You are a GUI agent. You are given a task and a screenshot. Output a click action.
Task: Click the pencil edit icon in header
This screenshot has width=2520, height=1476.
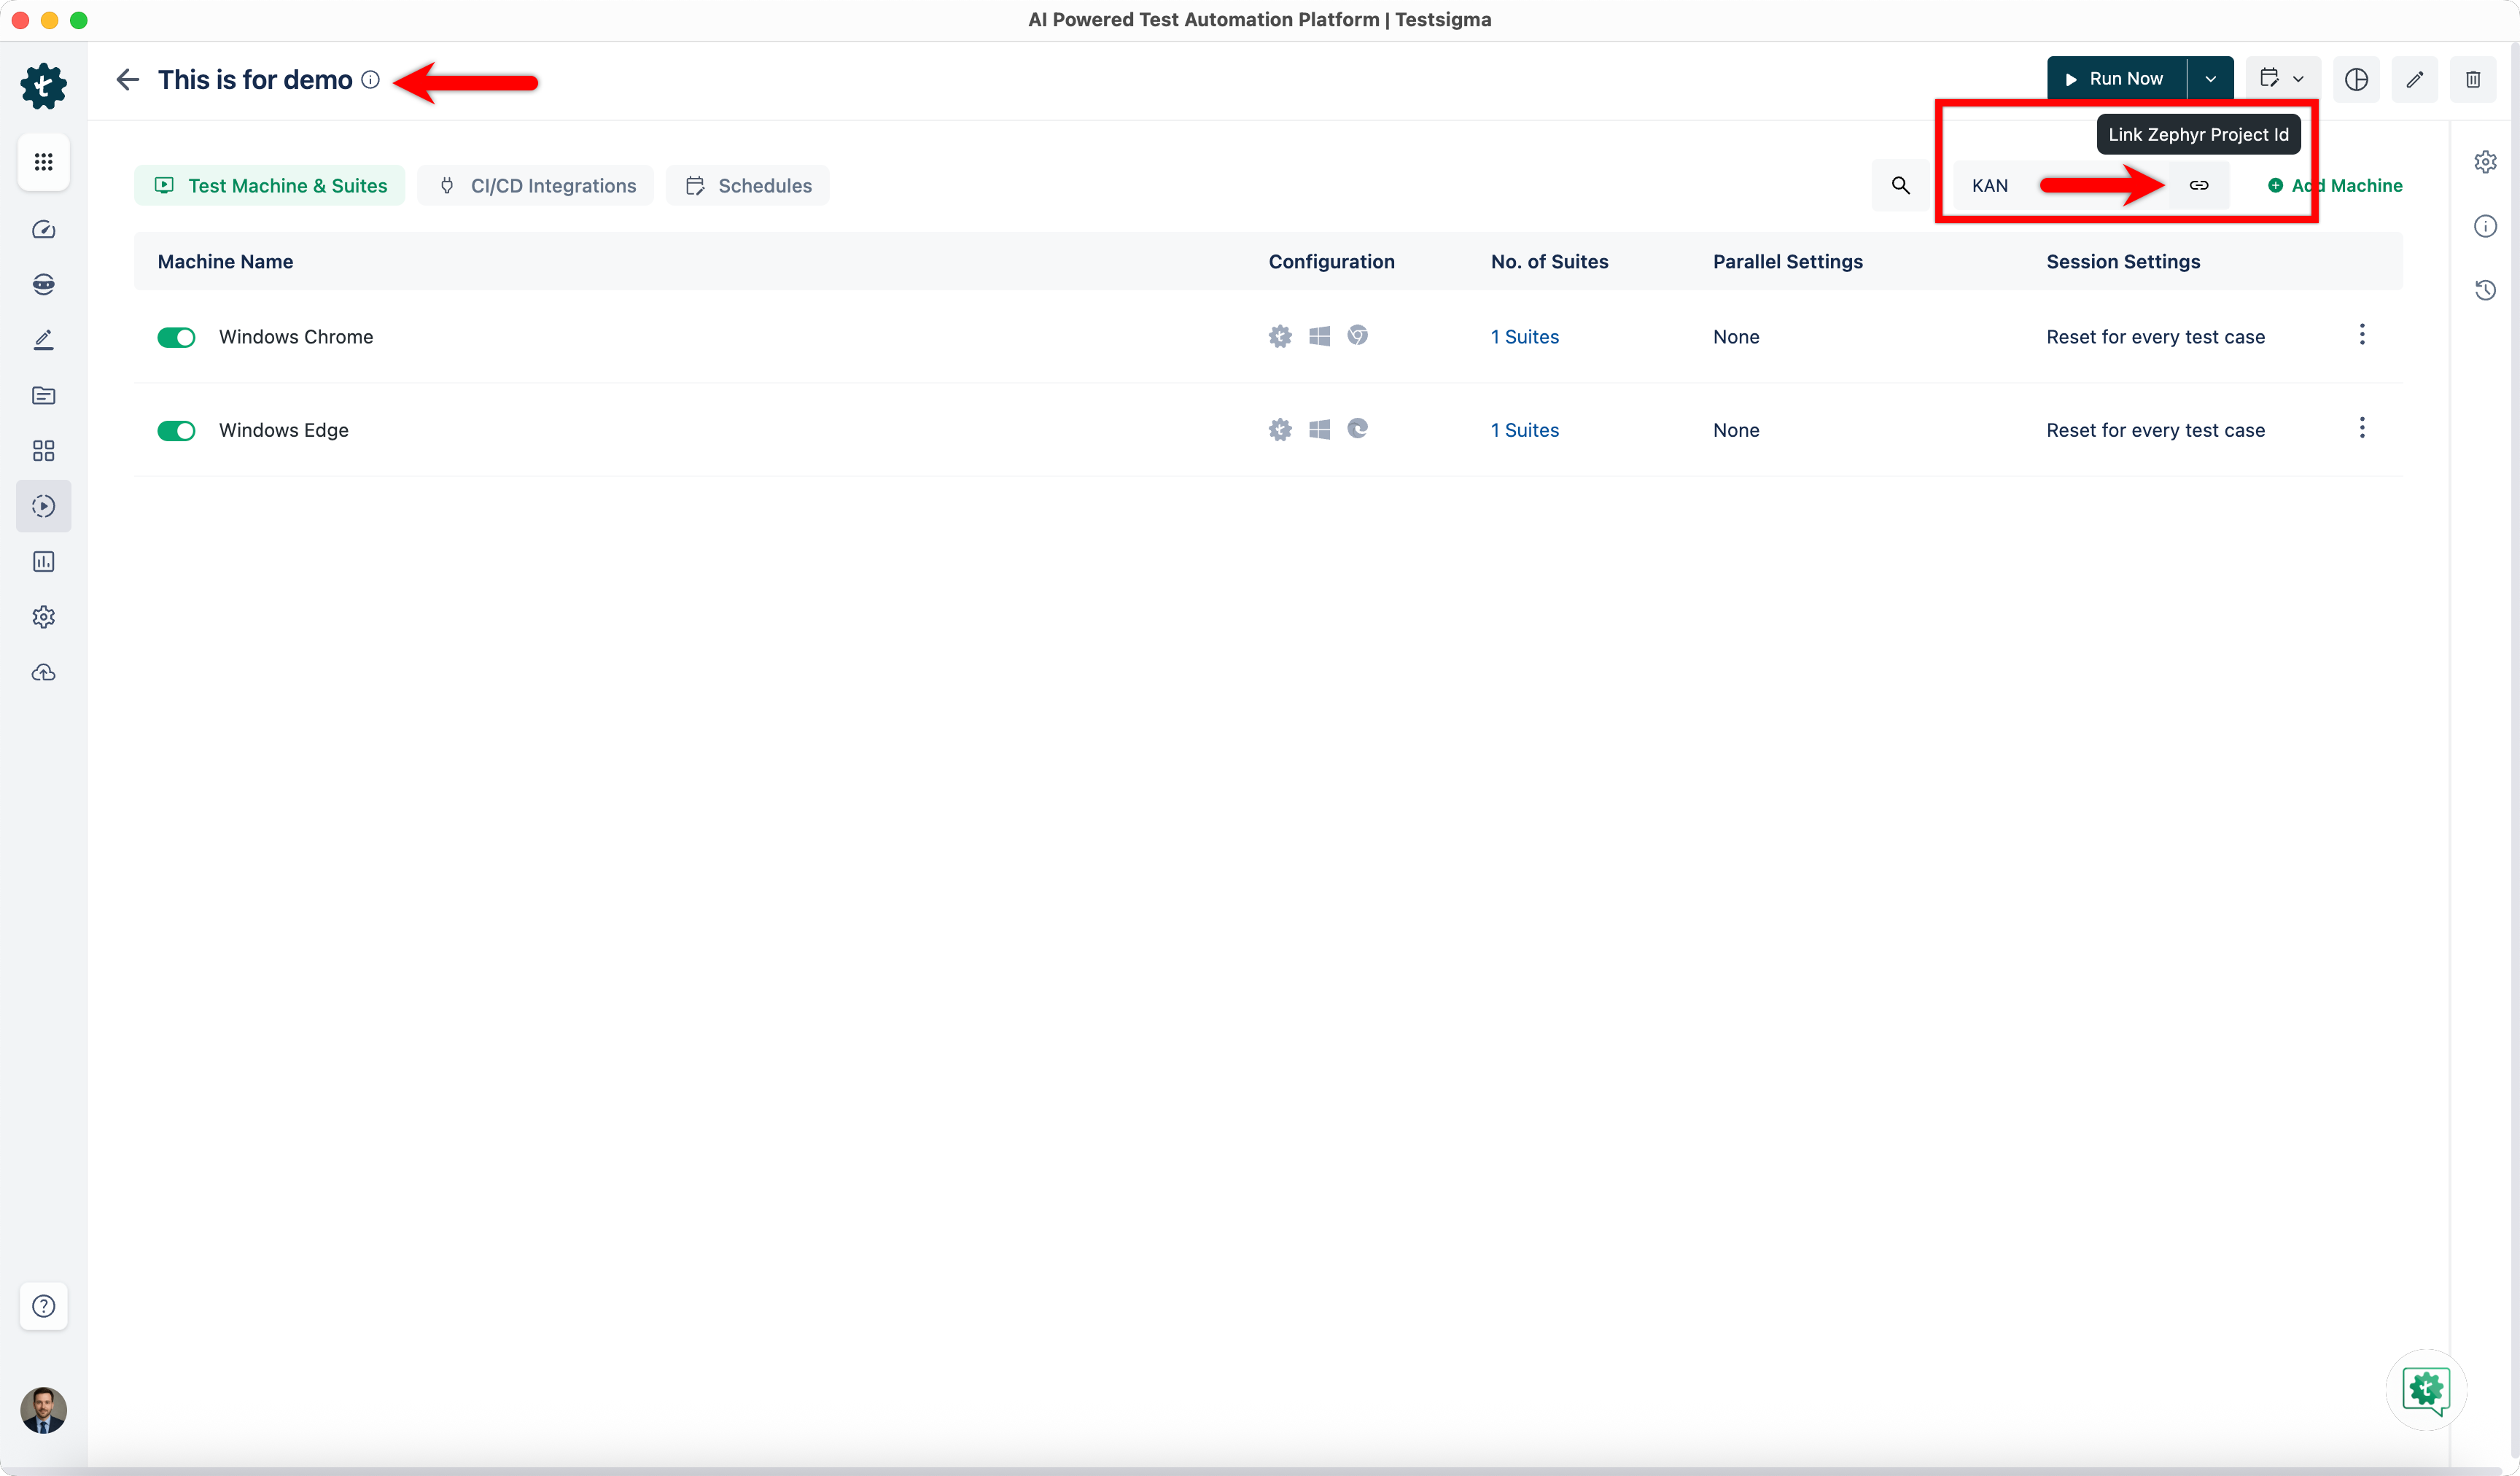coord(2414,79)
